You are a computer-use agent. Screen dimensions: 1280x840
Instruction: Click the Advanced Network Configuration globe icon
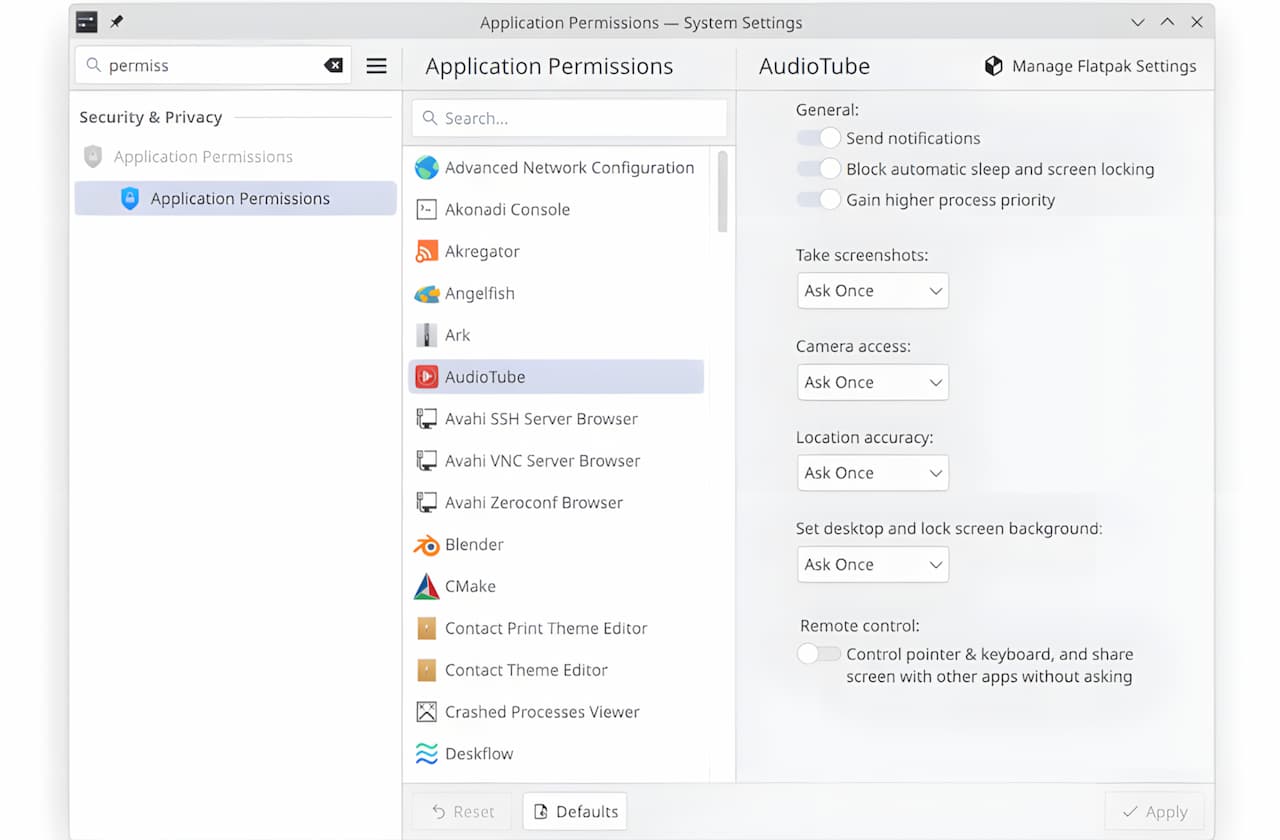(426, 168)
